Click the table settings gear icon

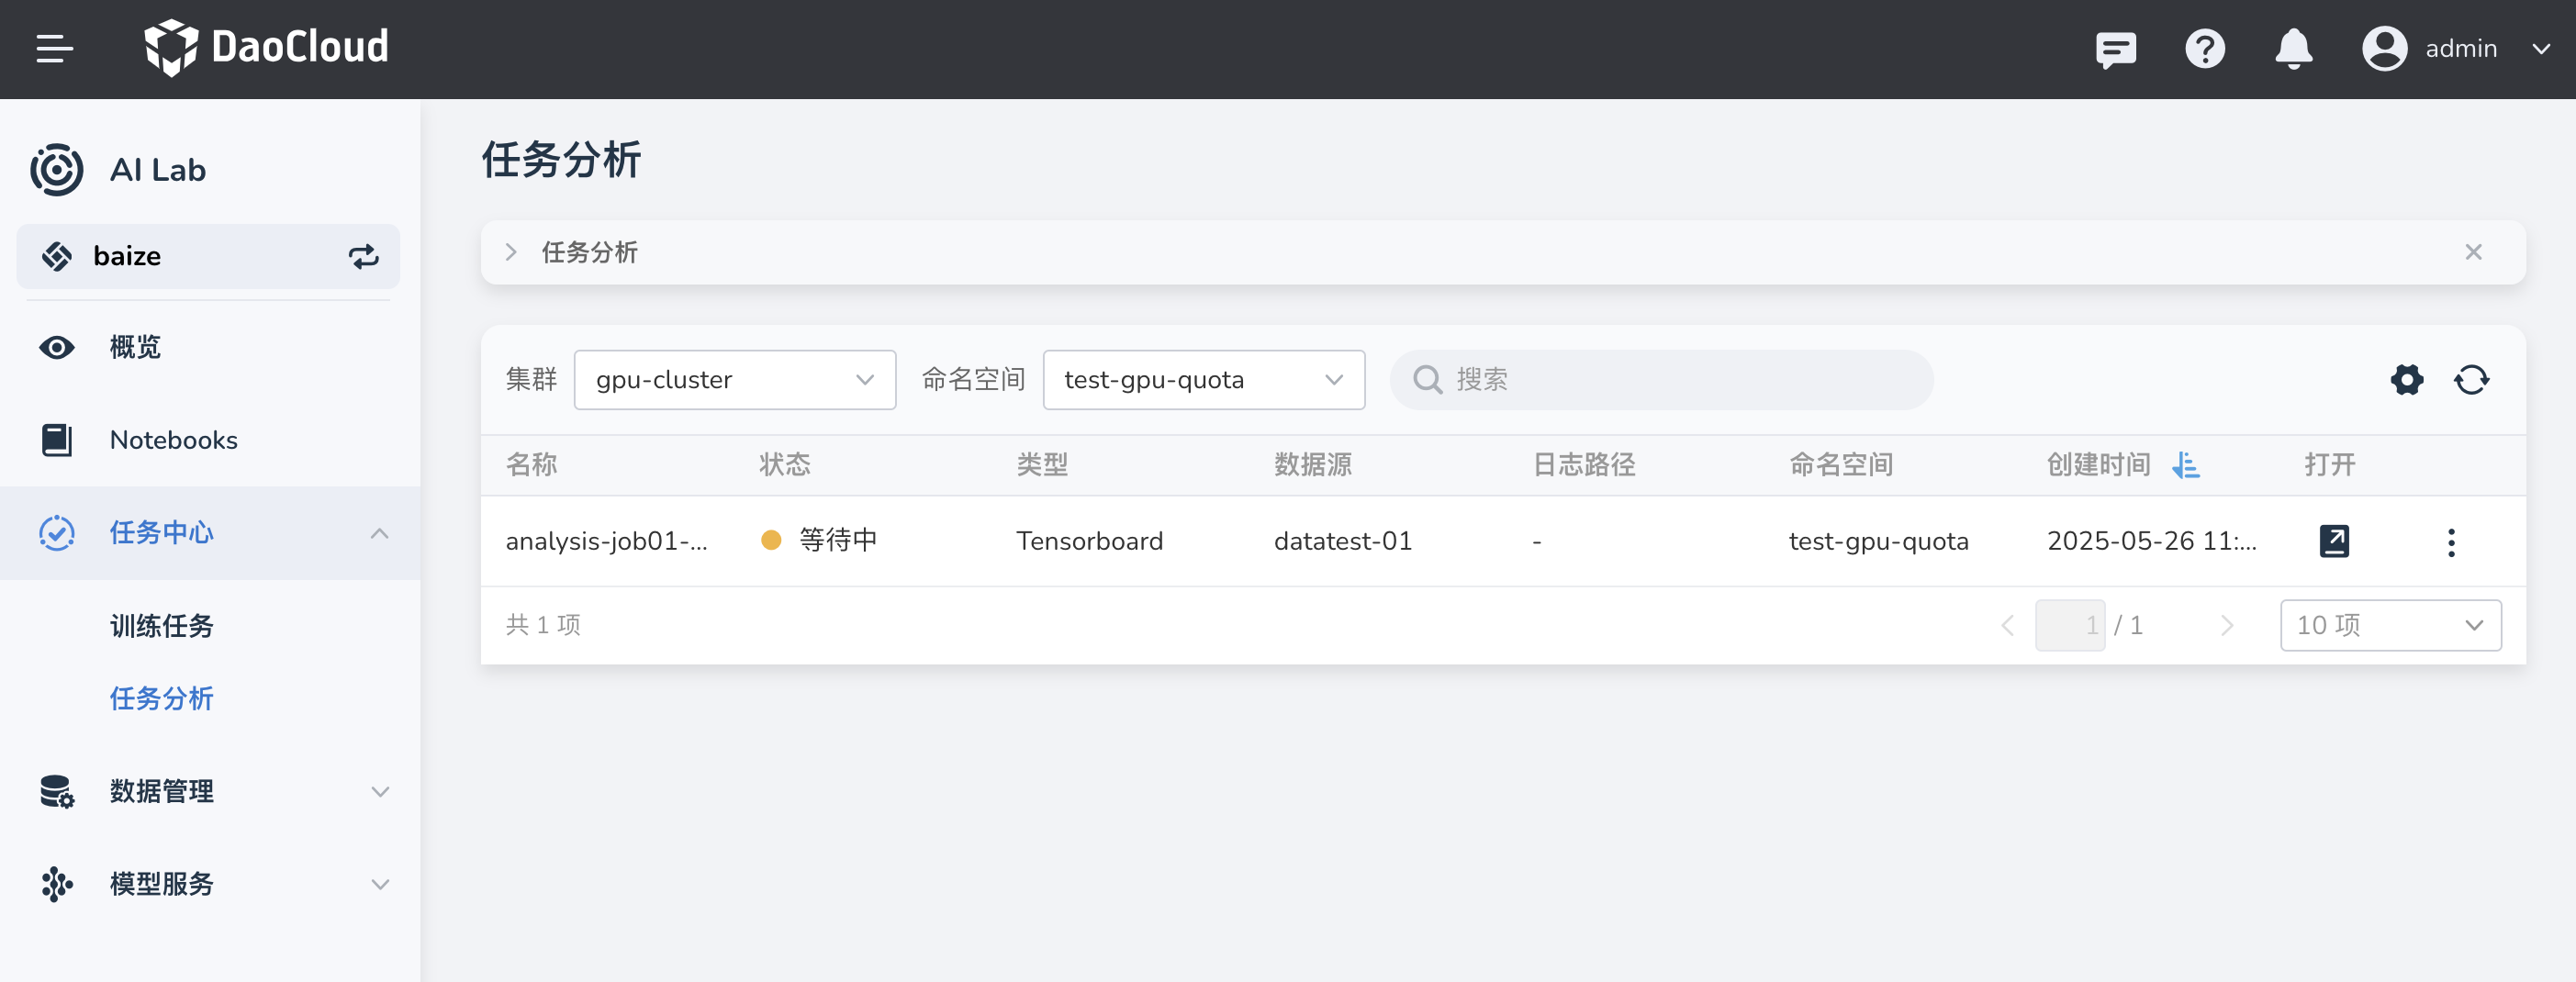coord(2407,380)
